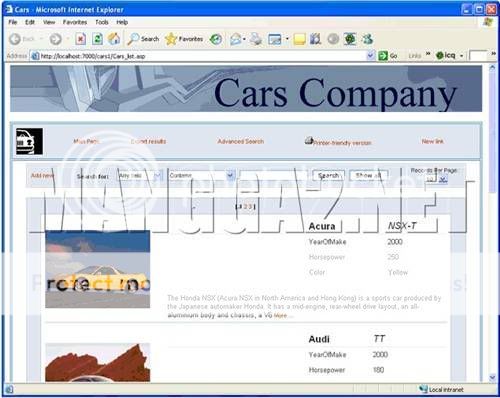Open the ICQ toolbar dropdown arrow
This screenshot has height=398, width=500.
(461, 56)
